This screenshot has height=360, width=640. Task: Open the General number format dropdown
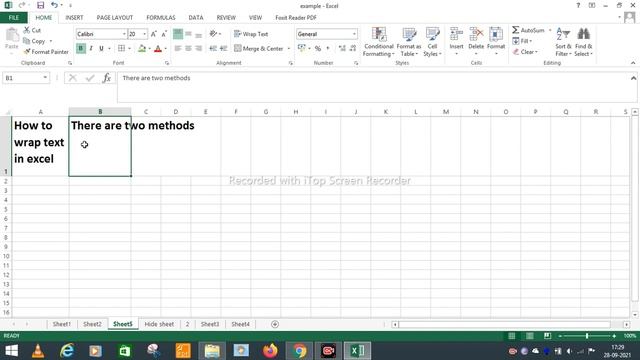pyautogui.click(x=354, y=34)
